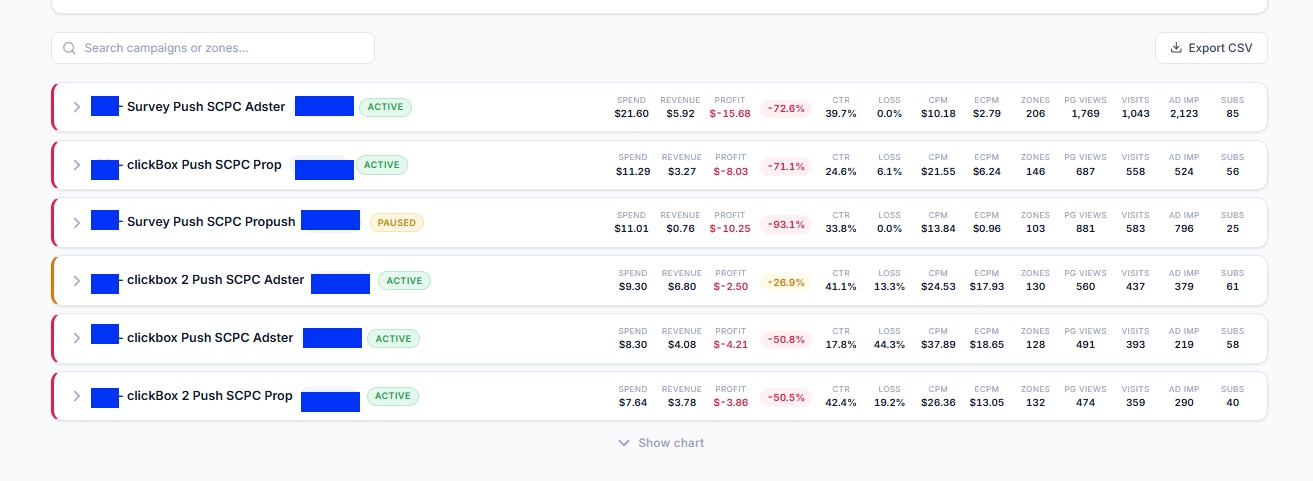This screenshot has height=481, width=1313.
Task: Click the PAUSED badge on Survey Push SCPC Propush
Action: [x=397, y=222]
